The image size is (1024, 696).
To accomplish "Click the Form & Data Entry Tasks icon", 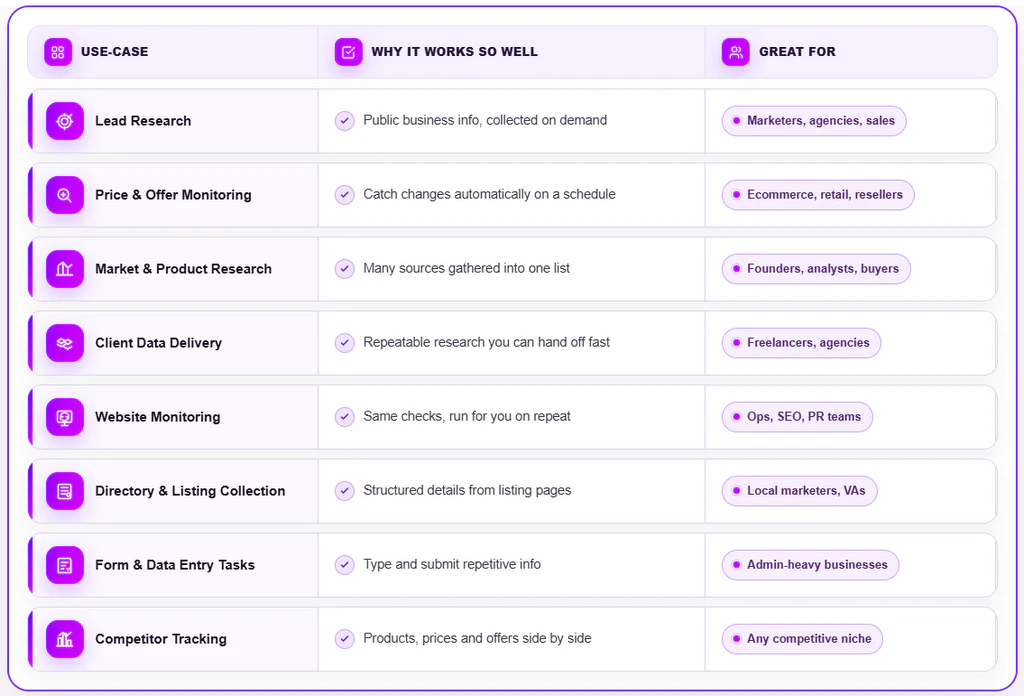I will point(65,565).
